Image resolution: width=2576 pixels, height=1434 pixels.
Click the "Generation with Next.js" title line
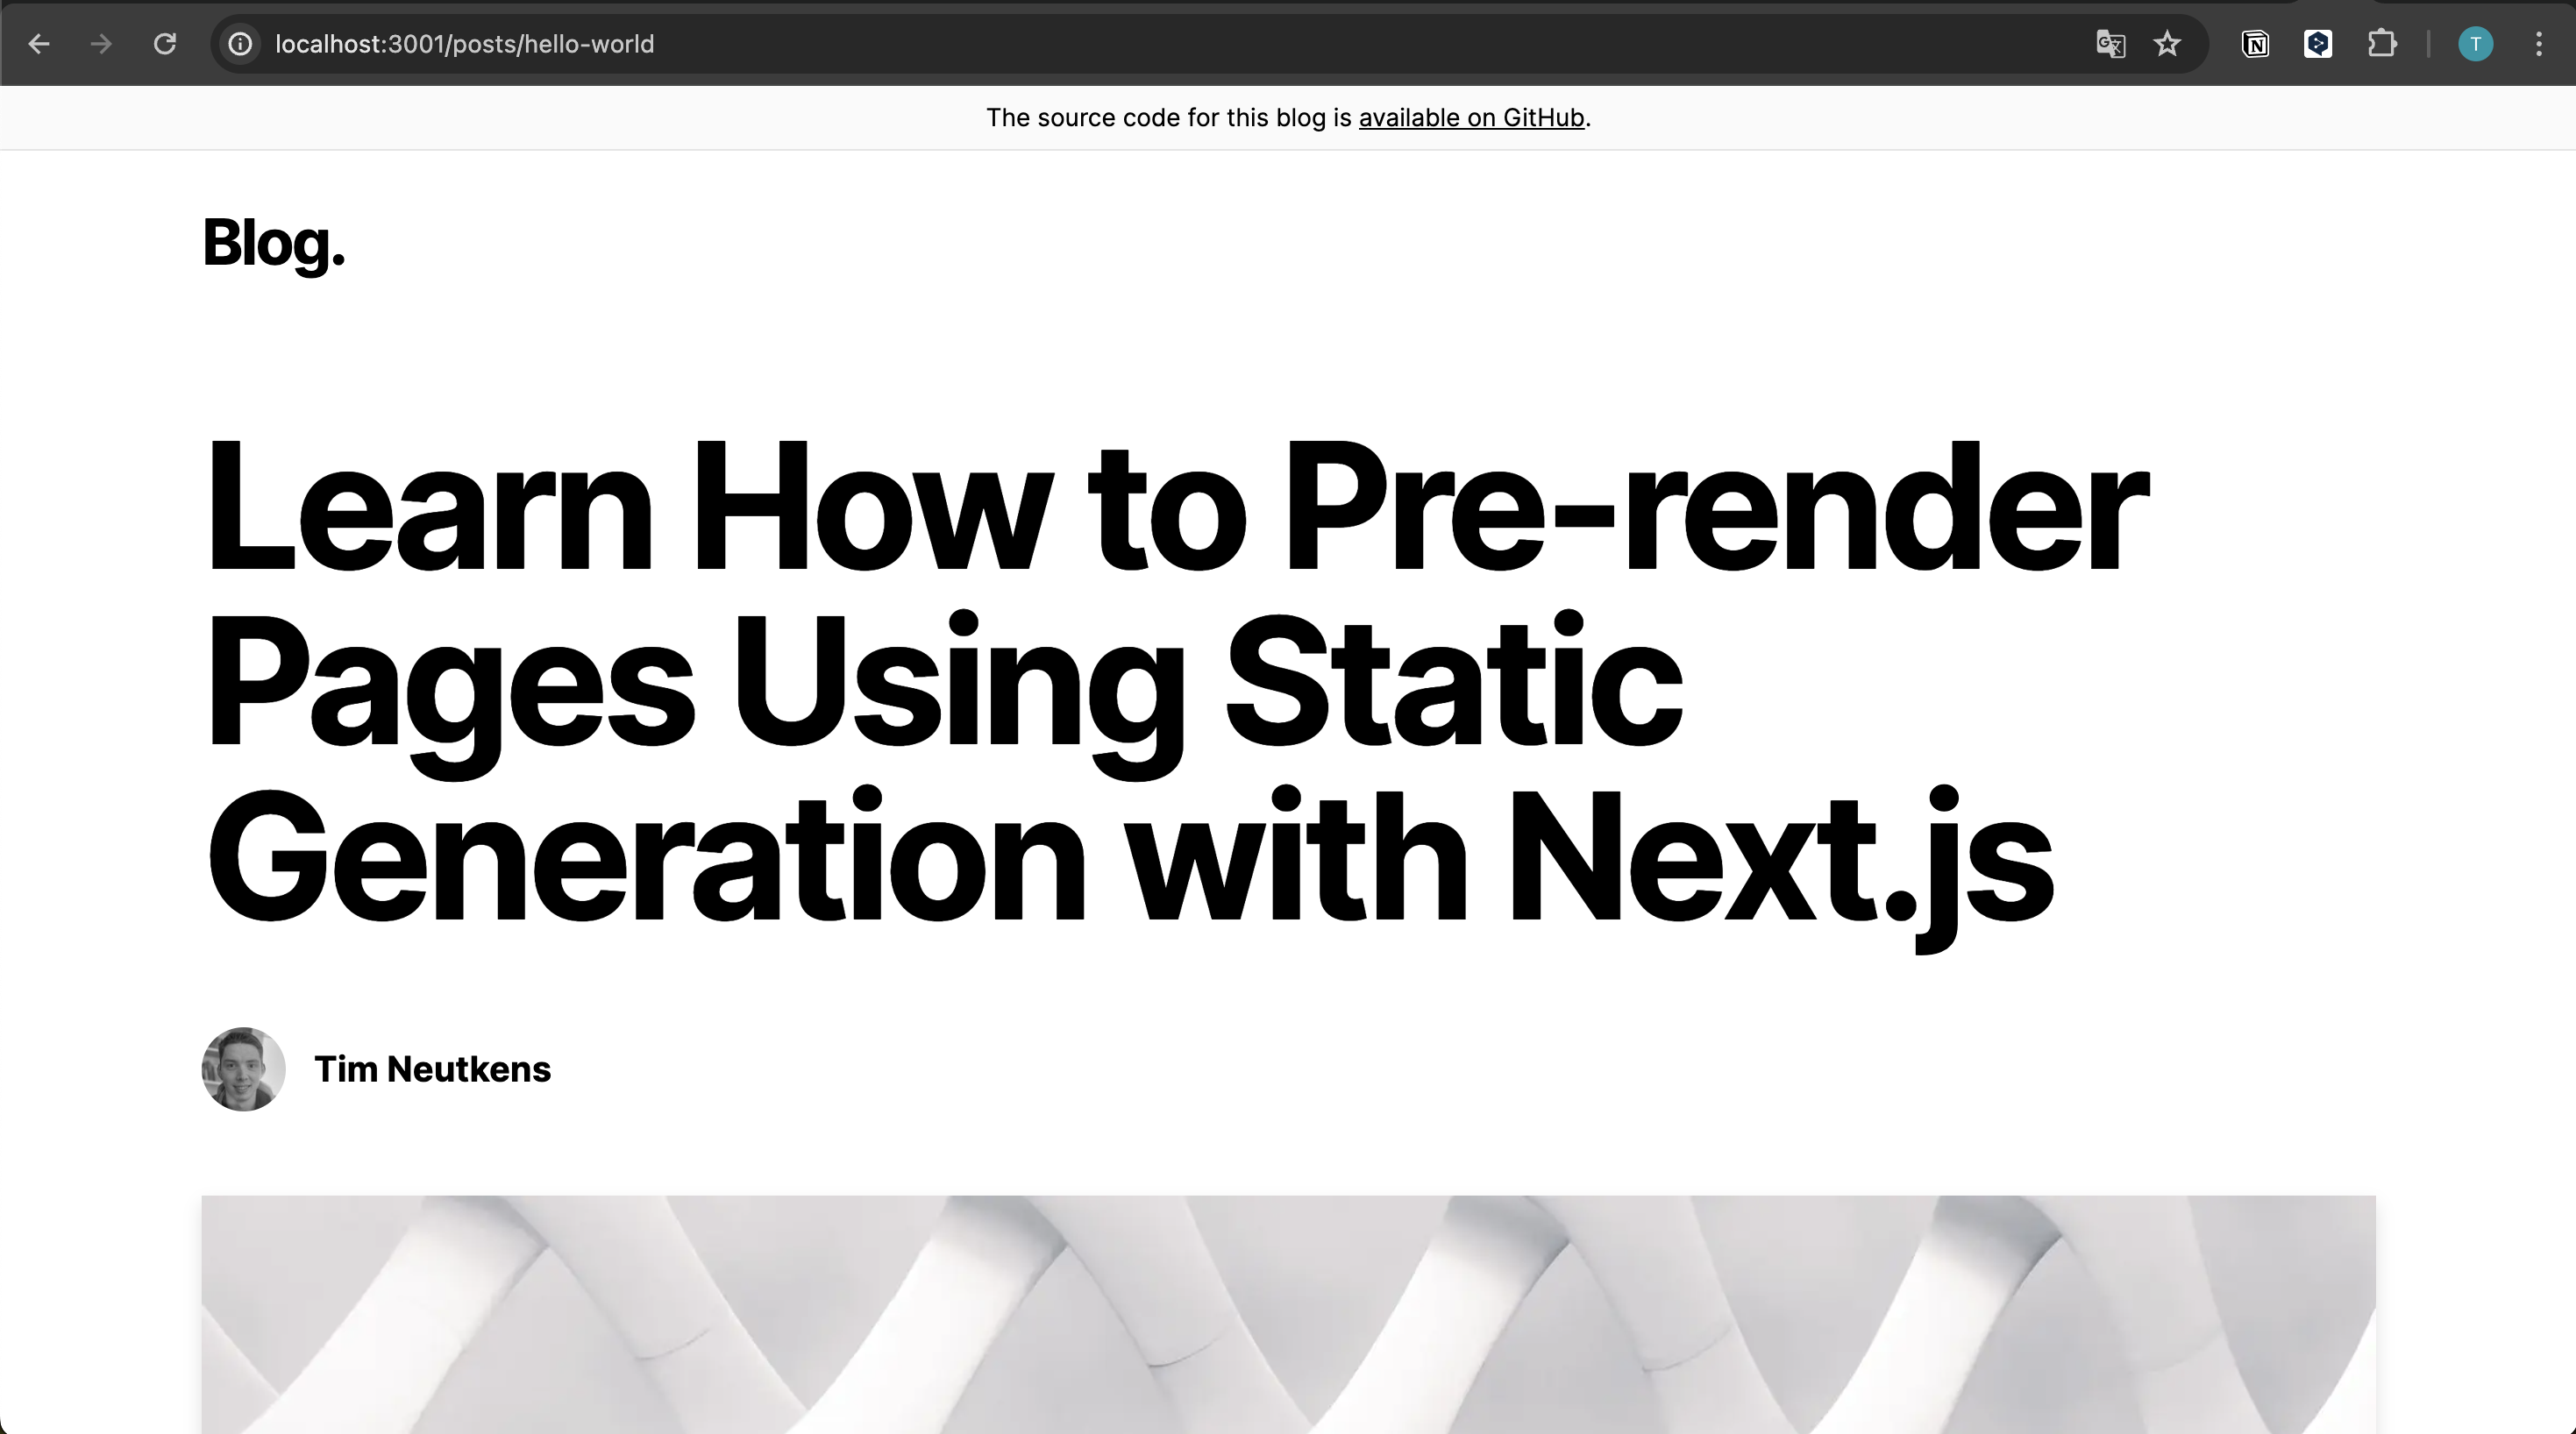(1129, 858)
